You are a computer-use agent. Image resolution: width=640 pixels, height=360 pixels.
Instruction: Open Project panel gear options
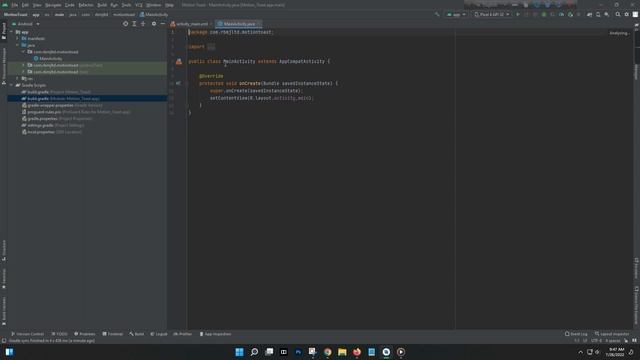[x=154, y=24]
